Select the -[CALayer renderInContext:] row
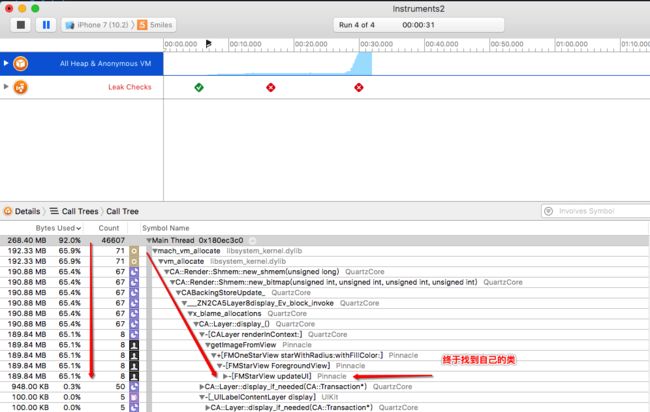This screenshot has height=412, width=650. pos(324,334)
